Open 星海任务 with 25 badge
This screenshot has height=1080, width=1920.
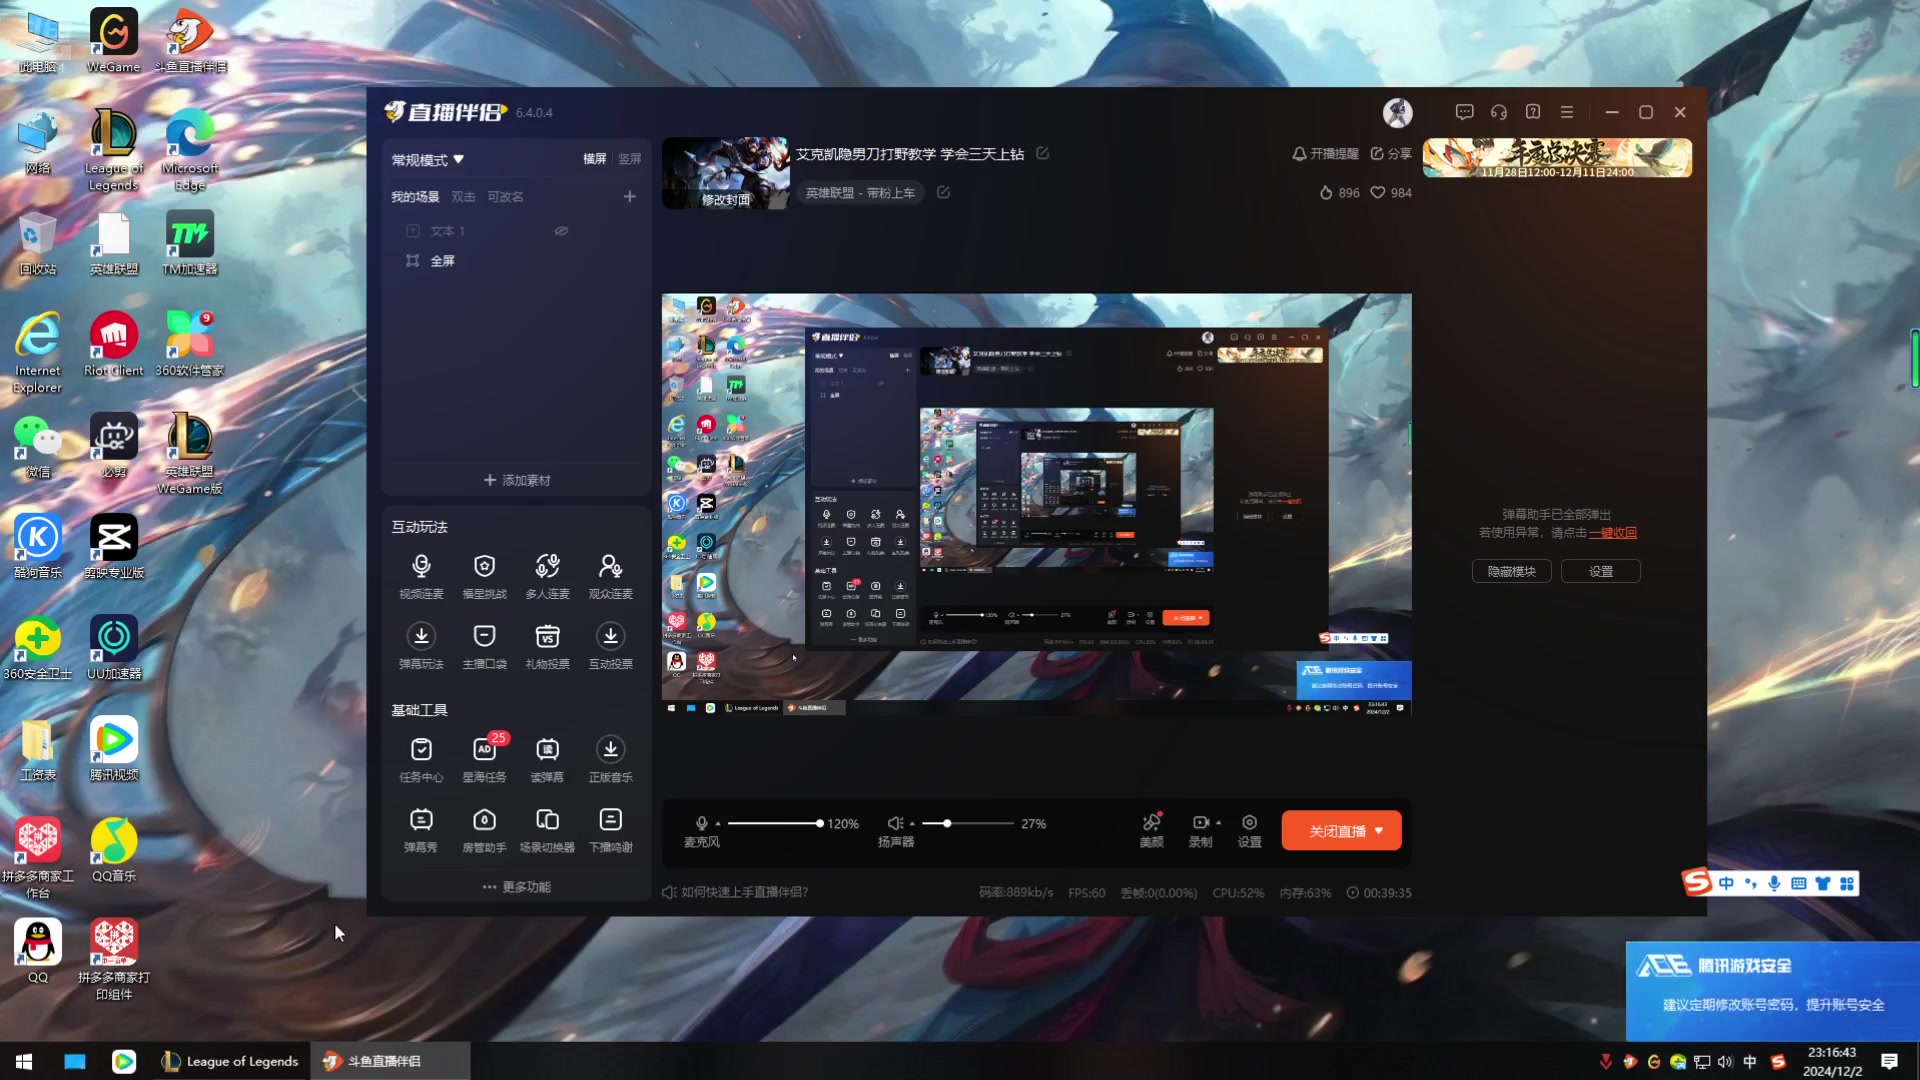(484, 759)
